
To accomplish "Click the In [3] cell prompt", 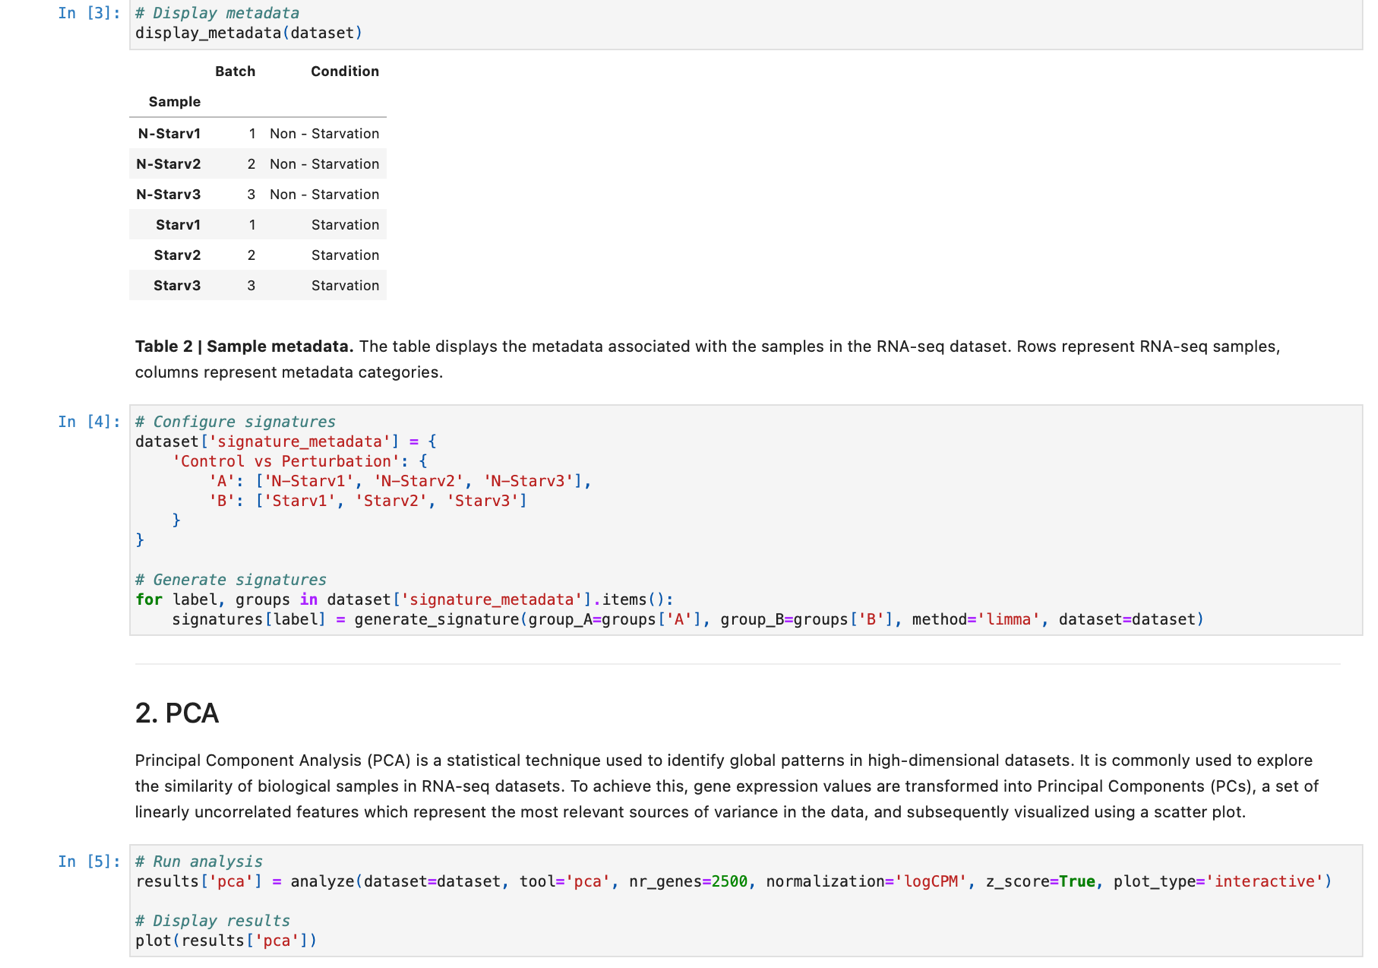I will [88, 13].
